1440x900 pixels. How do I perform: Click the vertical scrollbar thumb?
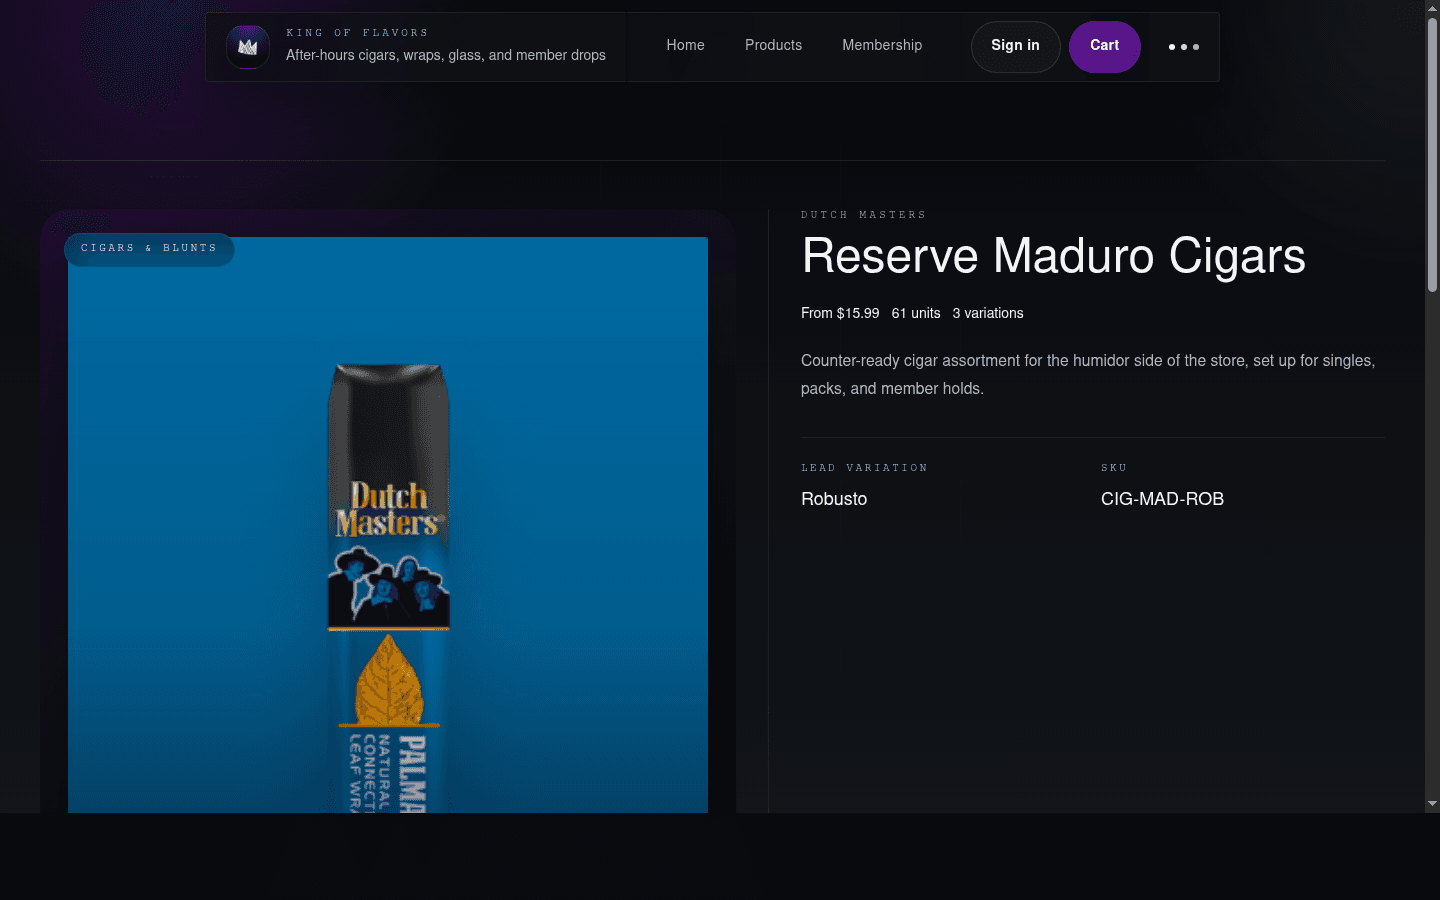tap(1432, 155)
